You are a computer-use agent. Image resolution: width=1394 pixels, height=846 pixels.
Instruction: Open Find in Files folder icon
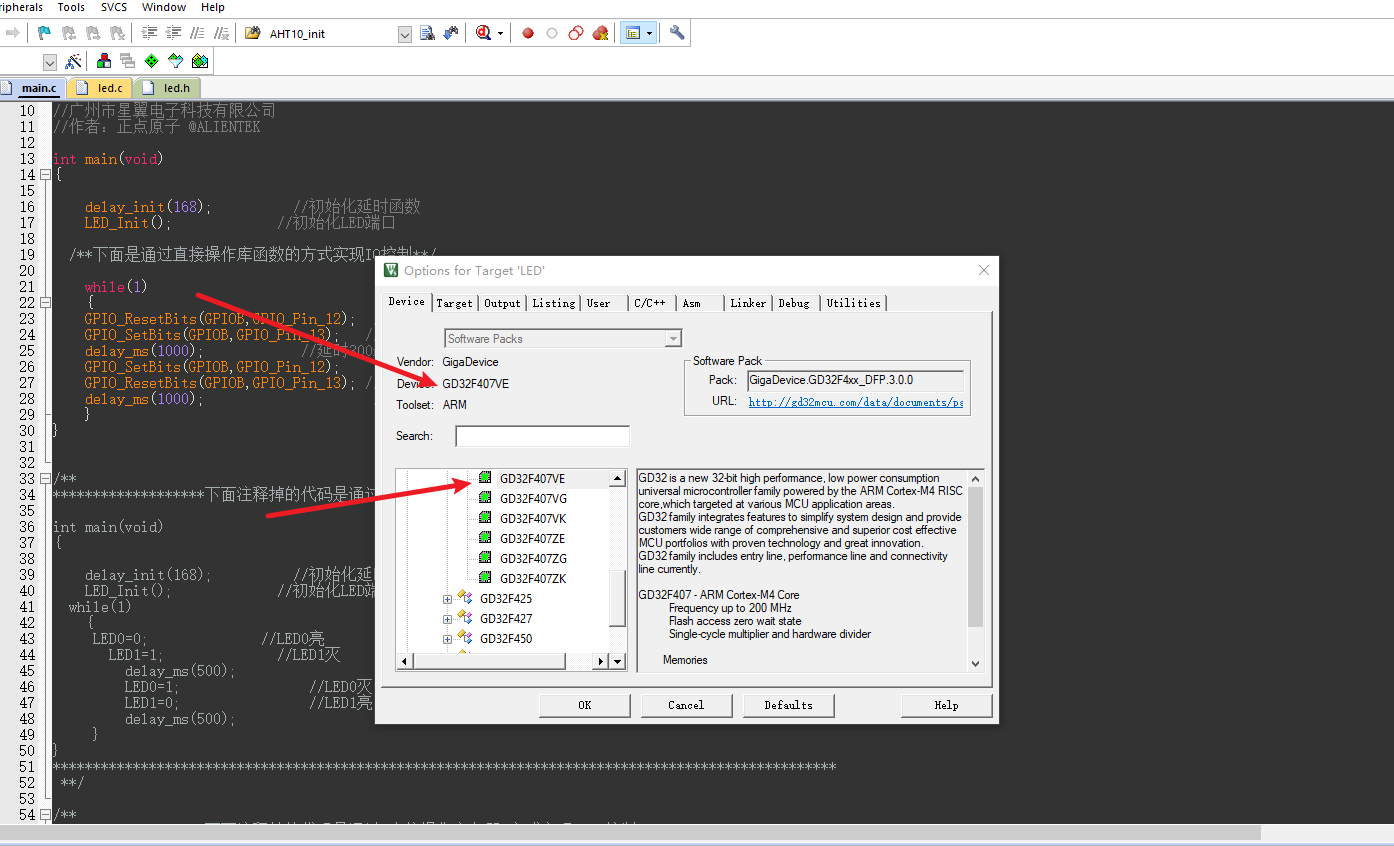pos(252,33)
